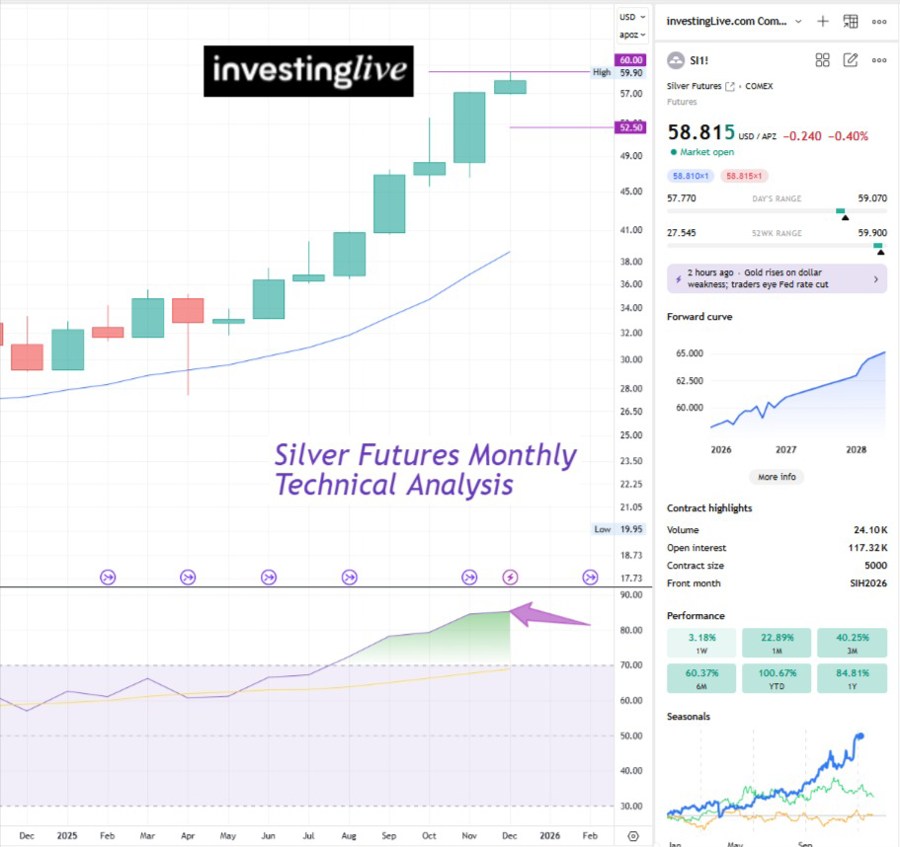This screenshot has height=847, width=900.
Task: Open chart settings via the bottom-right gear icon
Action: pyautogui.click(x=632, y=835)
